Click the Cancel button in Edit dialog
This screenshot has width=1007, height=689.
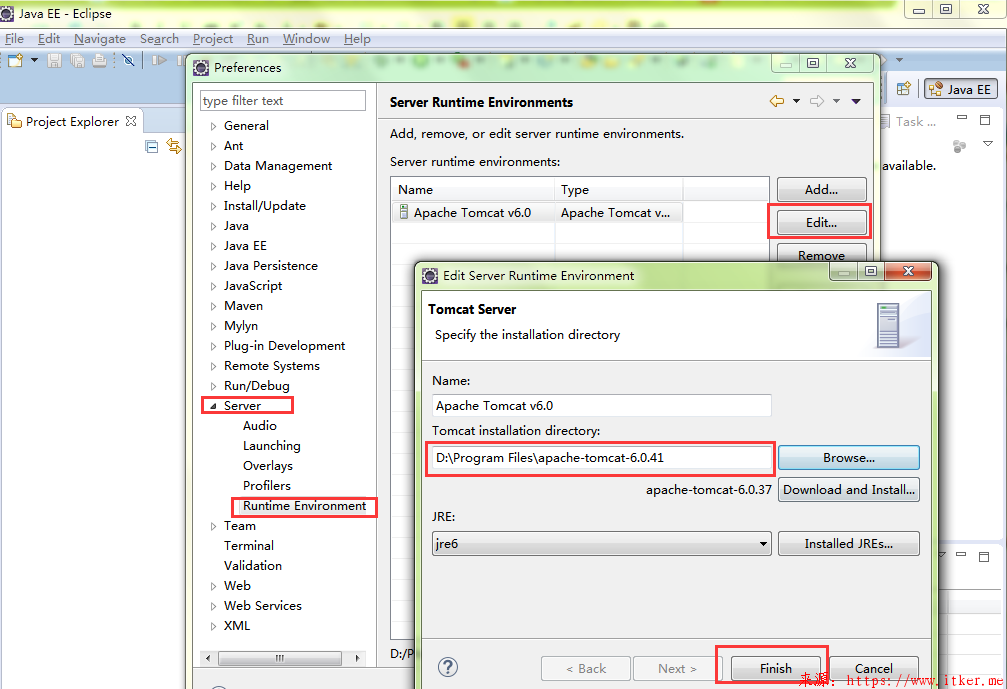(x=873, y=668)
